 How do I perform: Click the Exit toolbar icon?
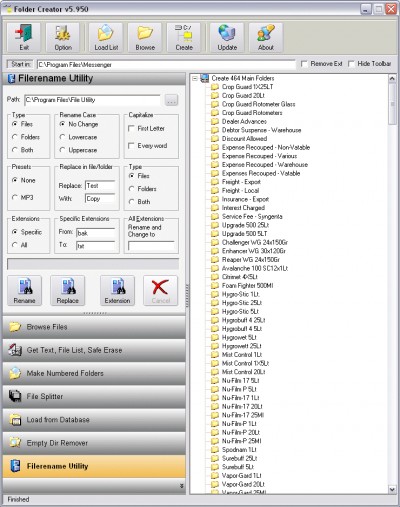(x=23, y=37)
